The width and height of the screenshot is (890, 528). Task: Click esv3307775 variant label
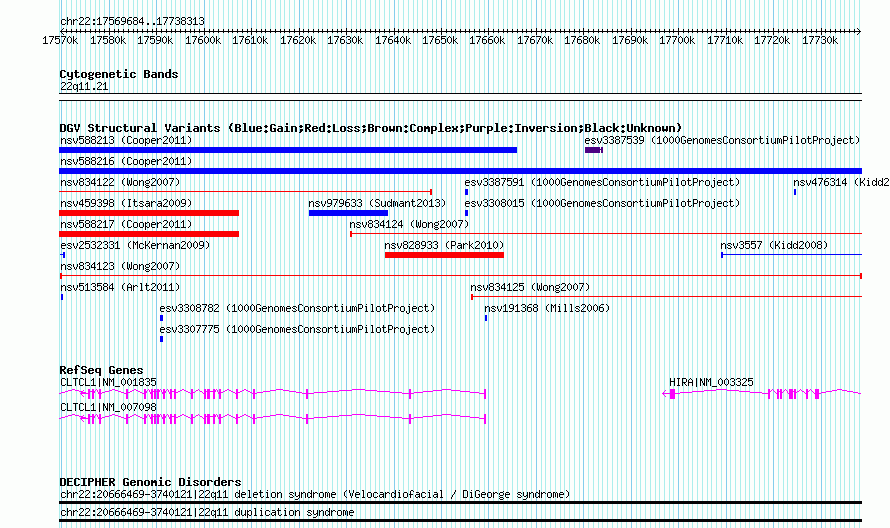[x=297, y=329]
